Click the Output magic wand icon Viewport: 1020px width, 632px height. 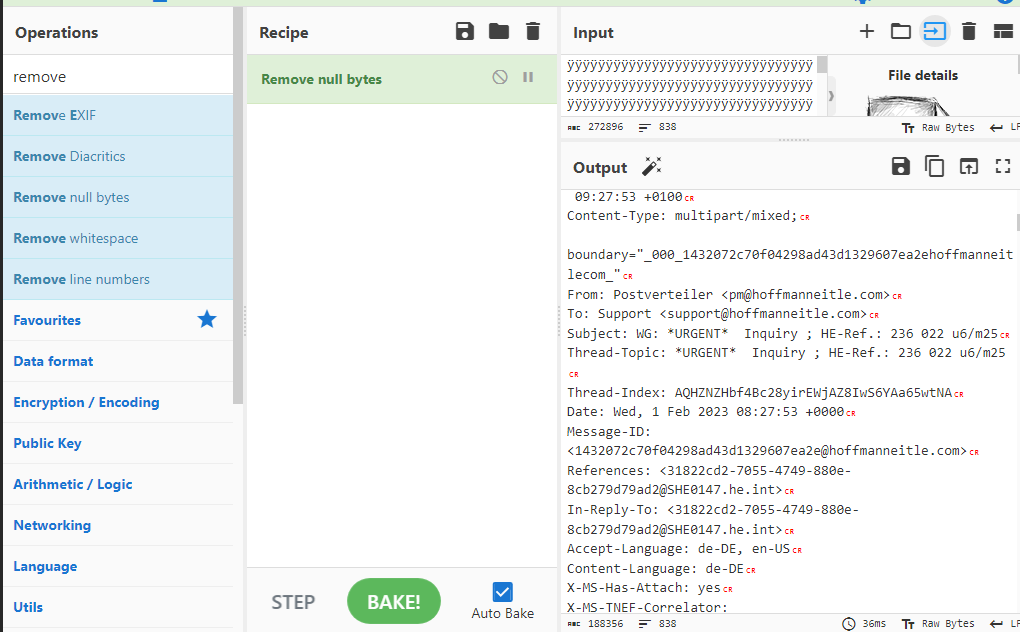pos(652,167)
